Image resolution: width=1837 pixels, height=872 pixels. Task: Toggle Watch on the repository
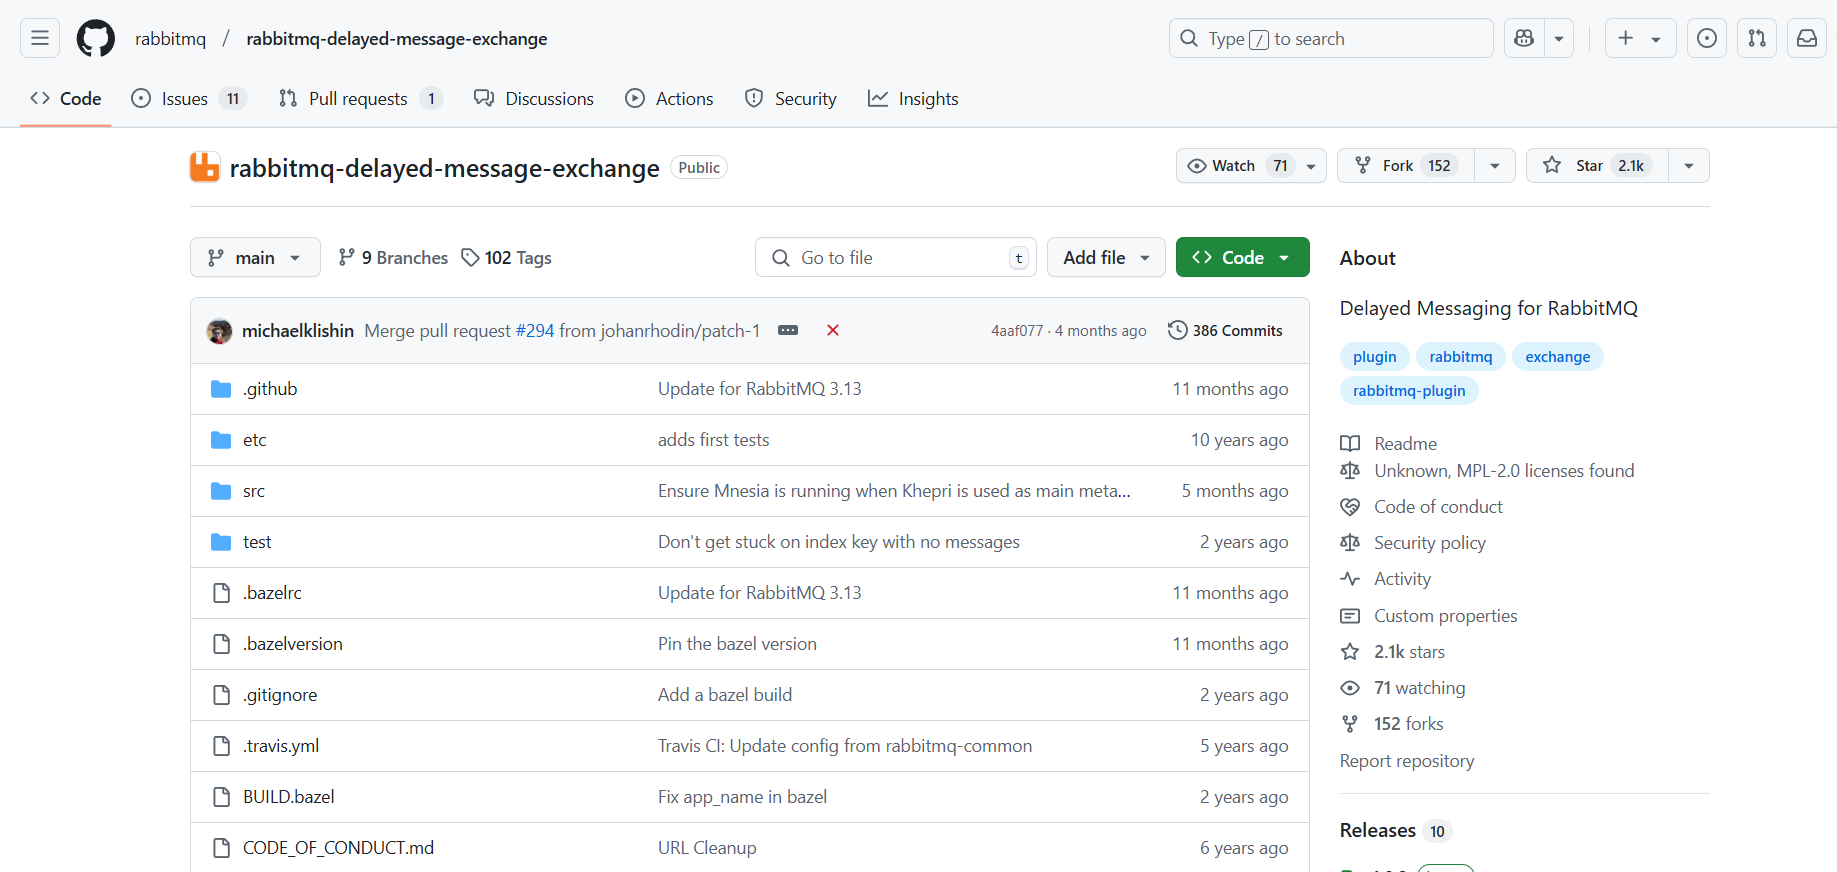coord(1235,166)
